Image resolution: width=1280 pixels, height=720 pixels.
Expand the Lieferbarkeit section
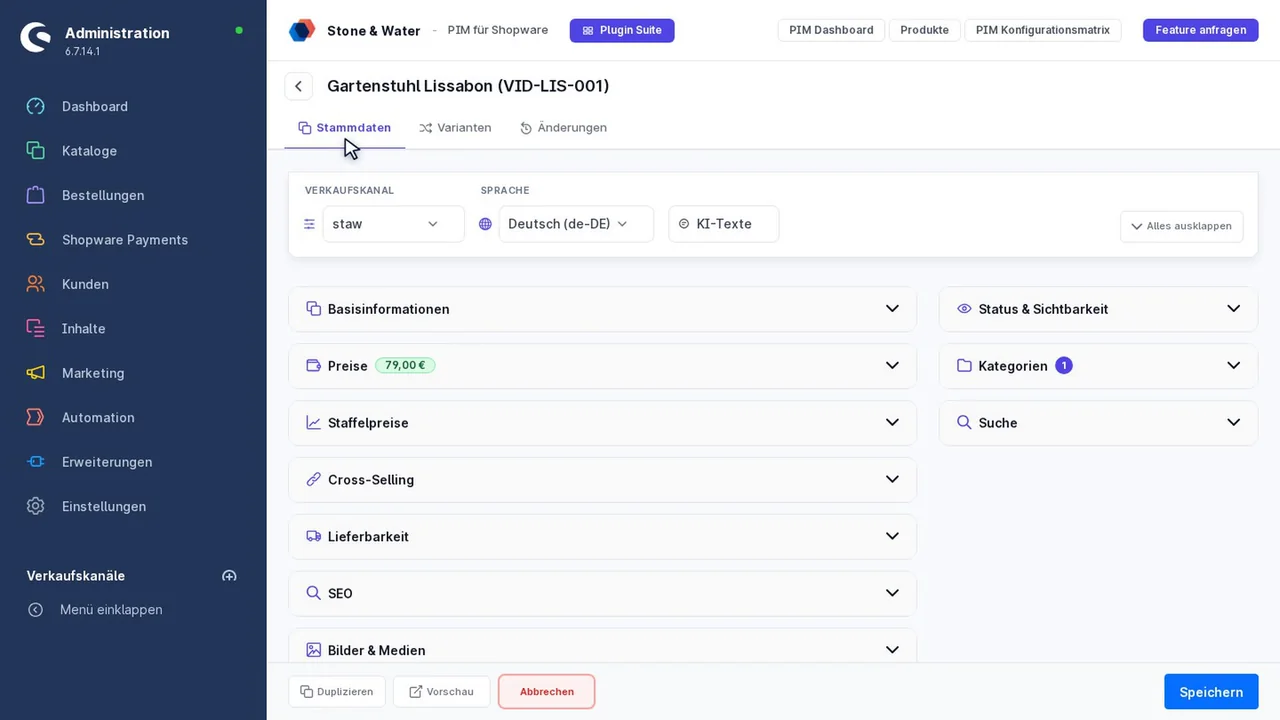(x=602, y=537)
